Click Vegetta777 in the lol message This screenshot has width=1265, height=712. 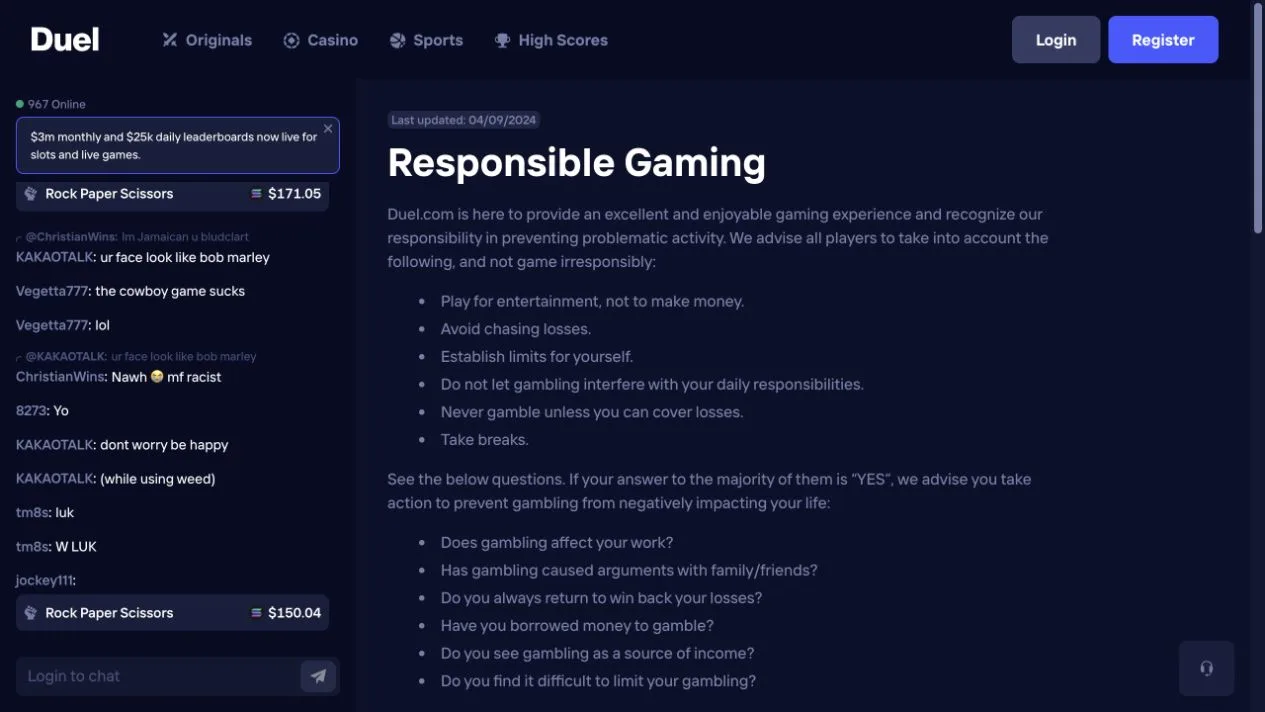coord(52,325)
